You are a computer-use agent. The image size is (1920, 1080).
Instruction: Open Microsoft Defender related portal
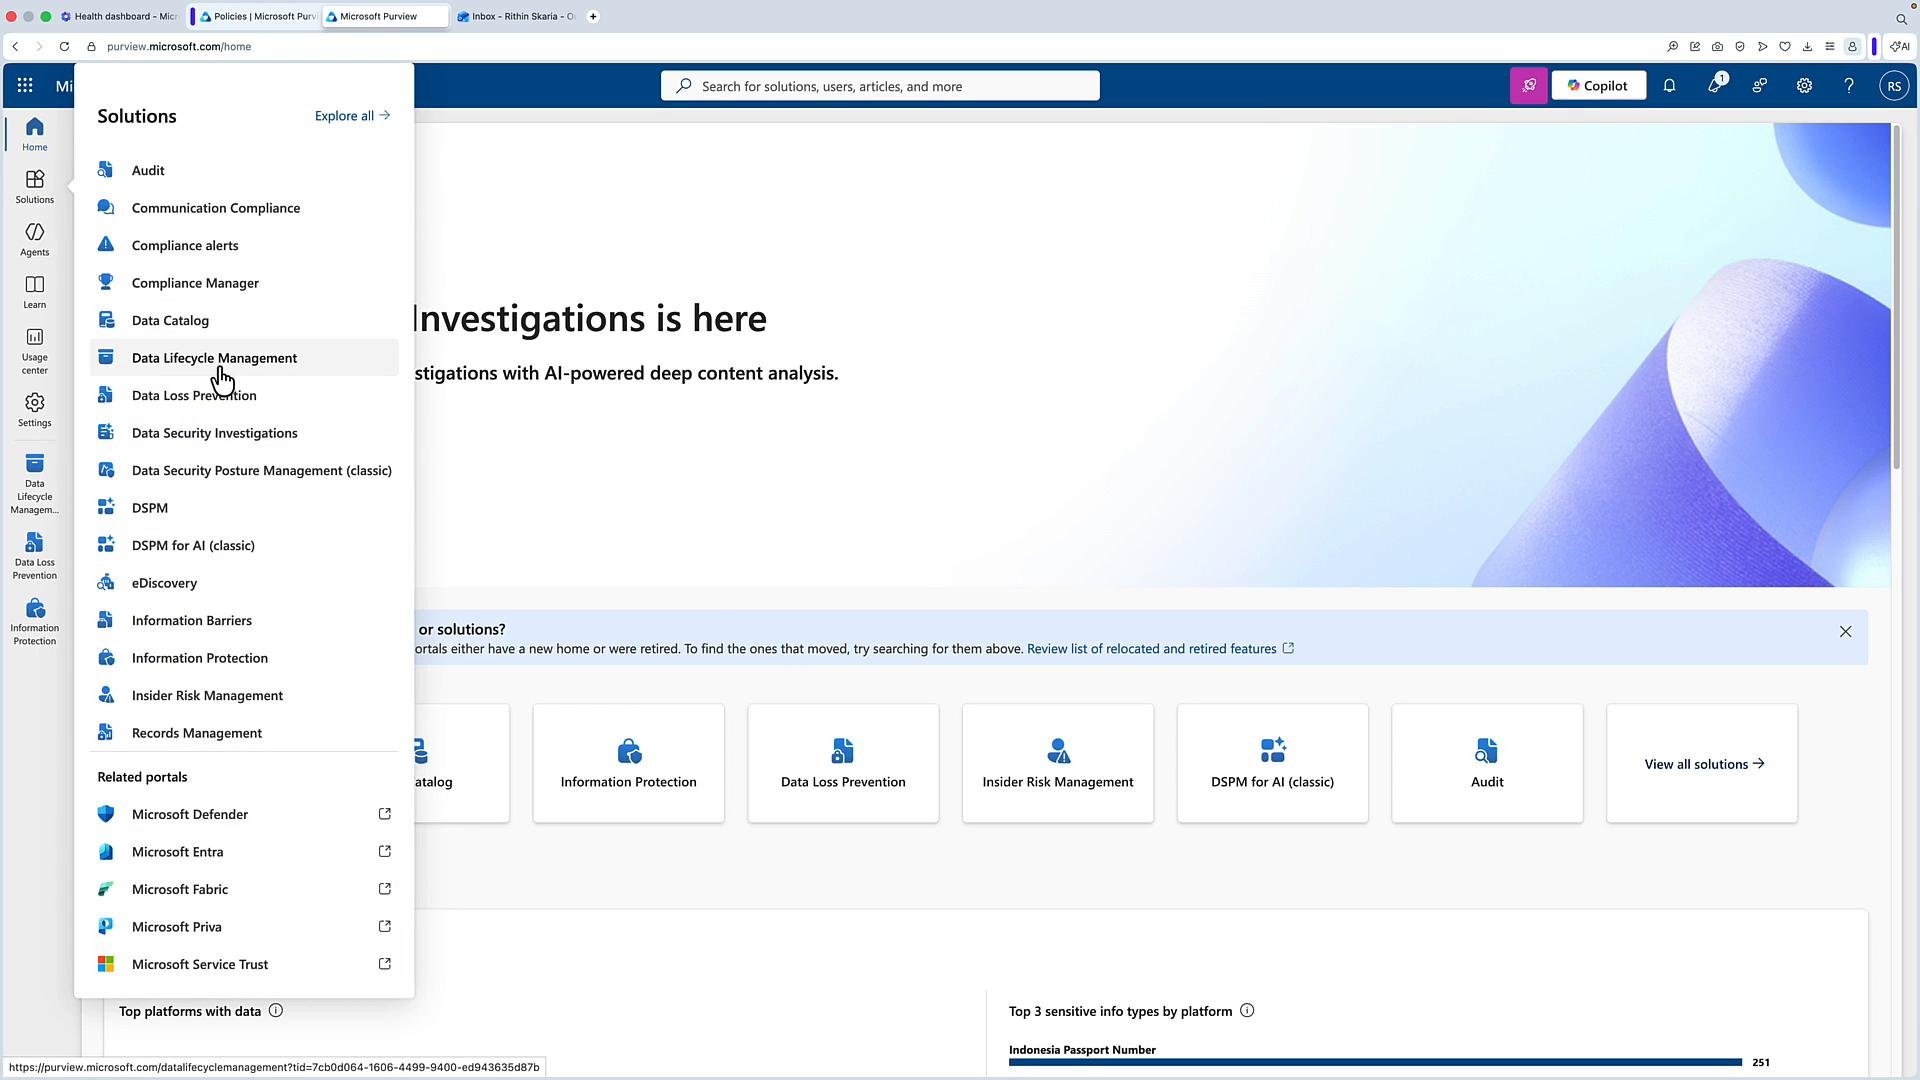point(244,815)
